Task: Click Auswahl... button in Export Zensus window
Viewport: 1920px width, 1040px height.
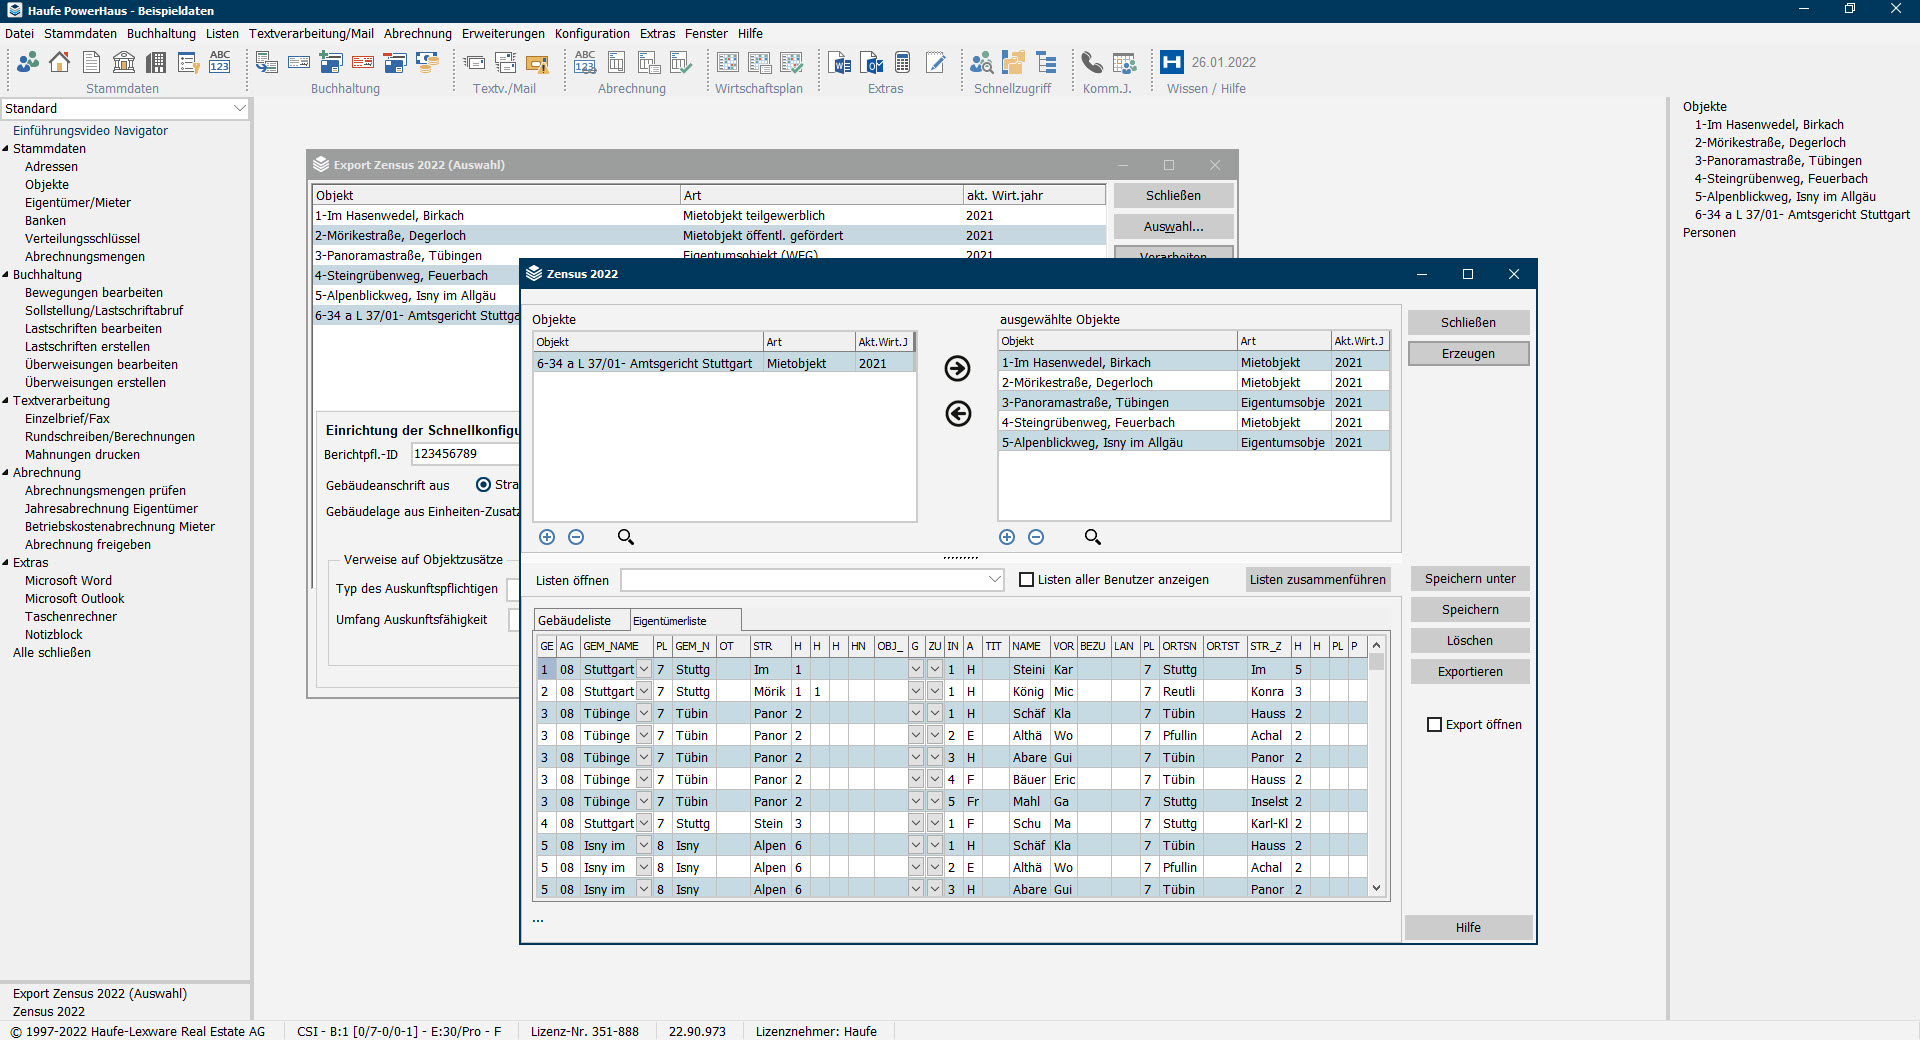Action: (1174, 227)
